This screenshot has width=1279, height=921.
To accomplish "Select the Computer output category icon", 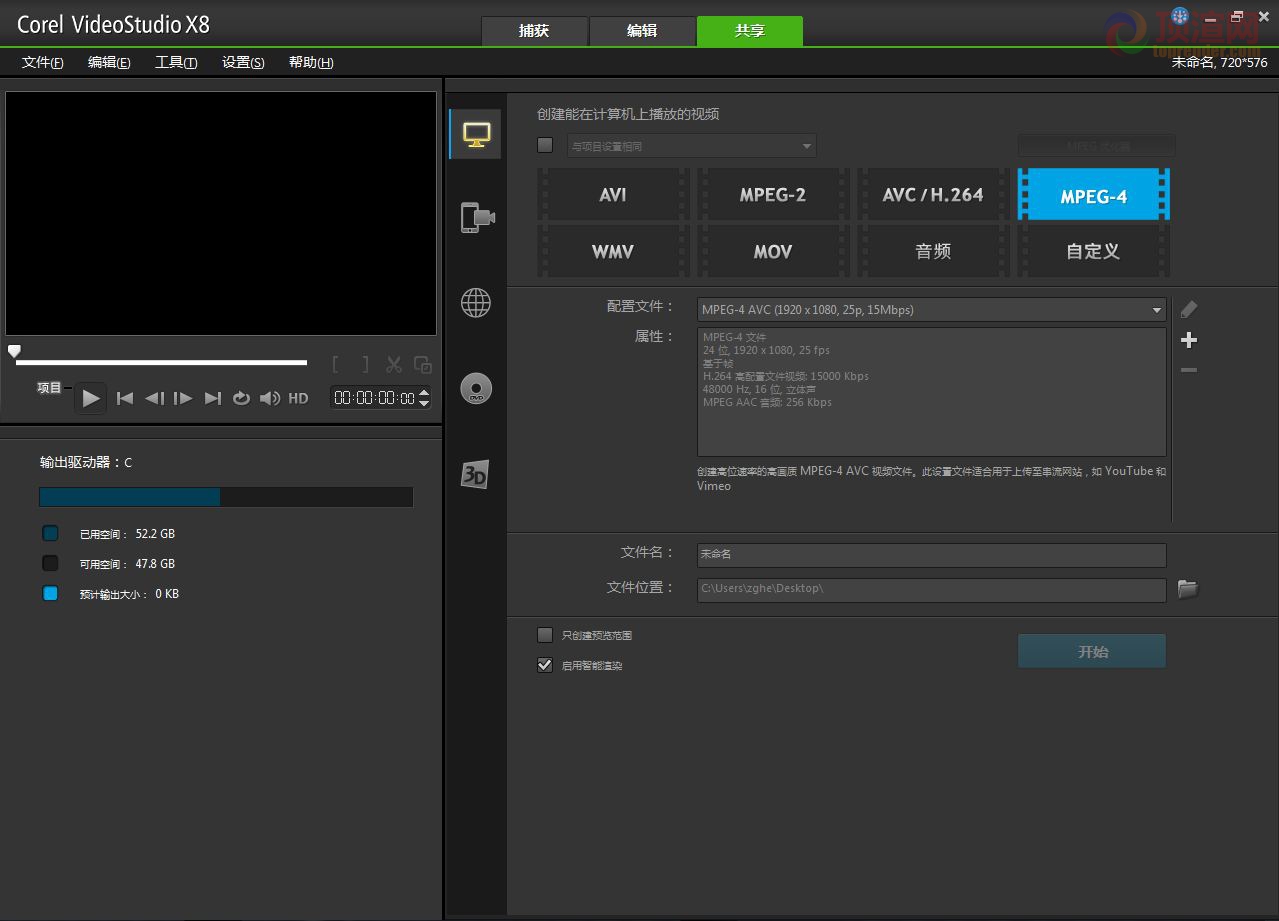I will 475,134.
